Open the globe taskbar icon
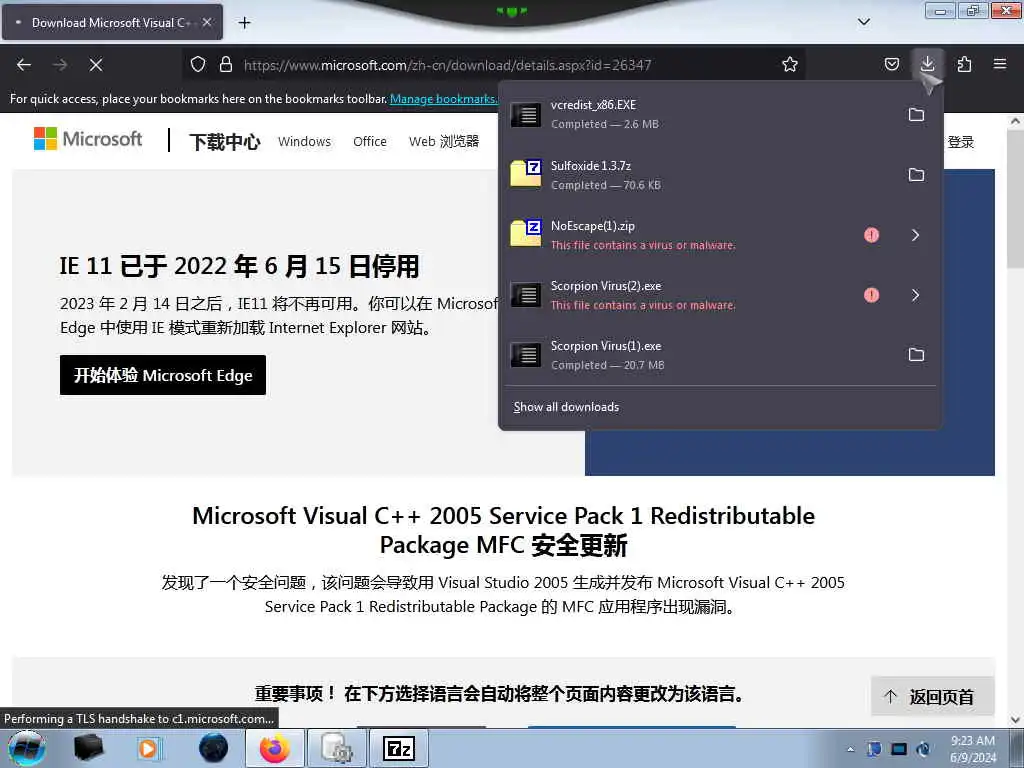1024x768 pixels. [x=214, y=748]
